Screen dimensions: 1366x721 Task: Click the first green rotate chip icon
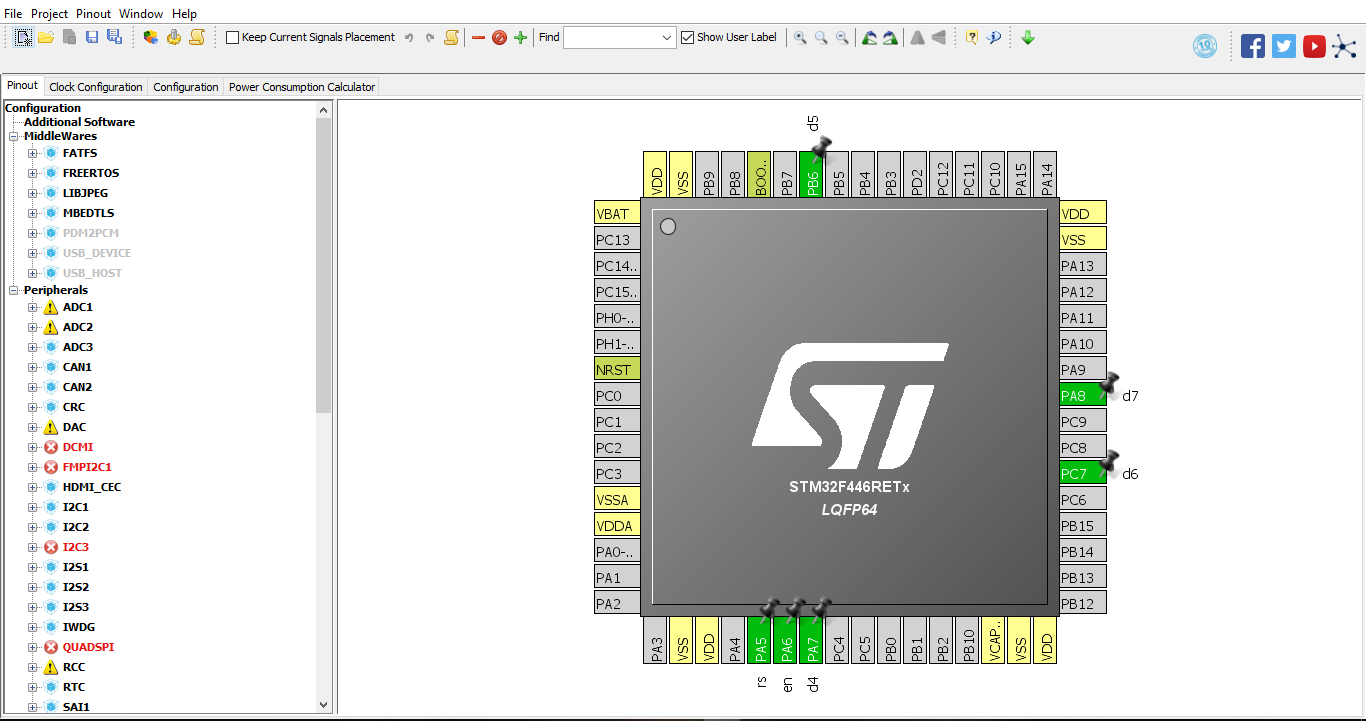[x=869, y=37]
